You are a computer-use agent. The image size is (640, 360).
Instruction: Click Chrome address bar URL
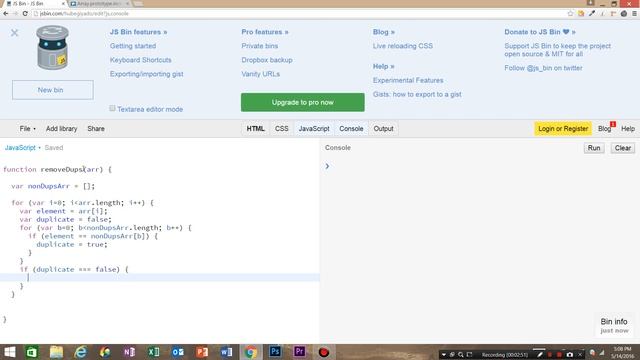tap(84, 13)
